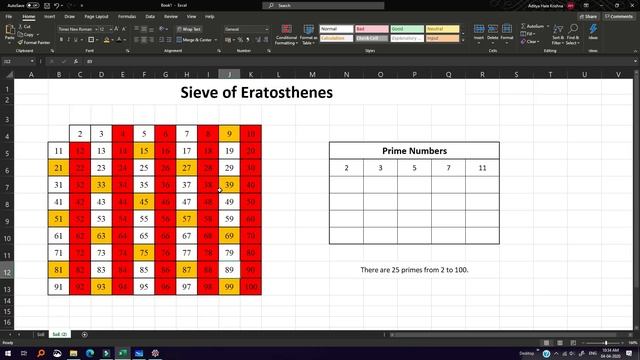Click the Insert Function fx icon
Viewport: 640px width, 360px height.
76,61
